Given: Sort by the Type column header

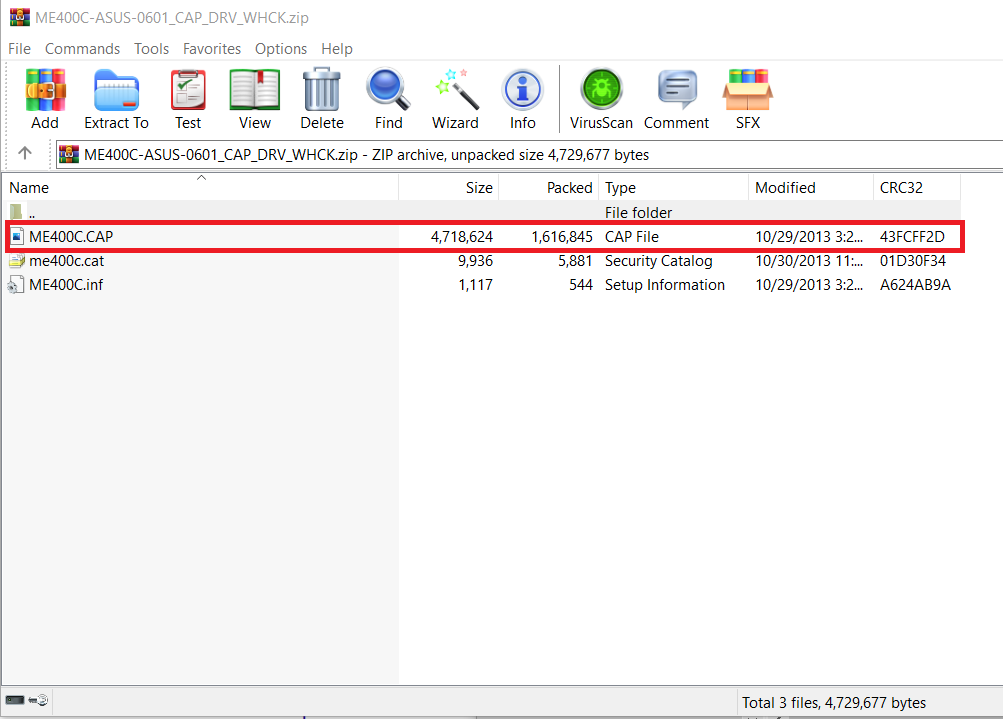Looking at the screenshot, I should [673, 187].
